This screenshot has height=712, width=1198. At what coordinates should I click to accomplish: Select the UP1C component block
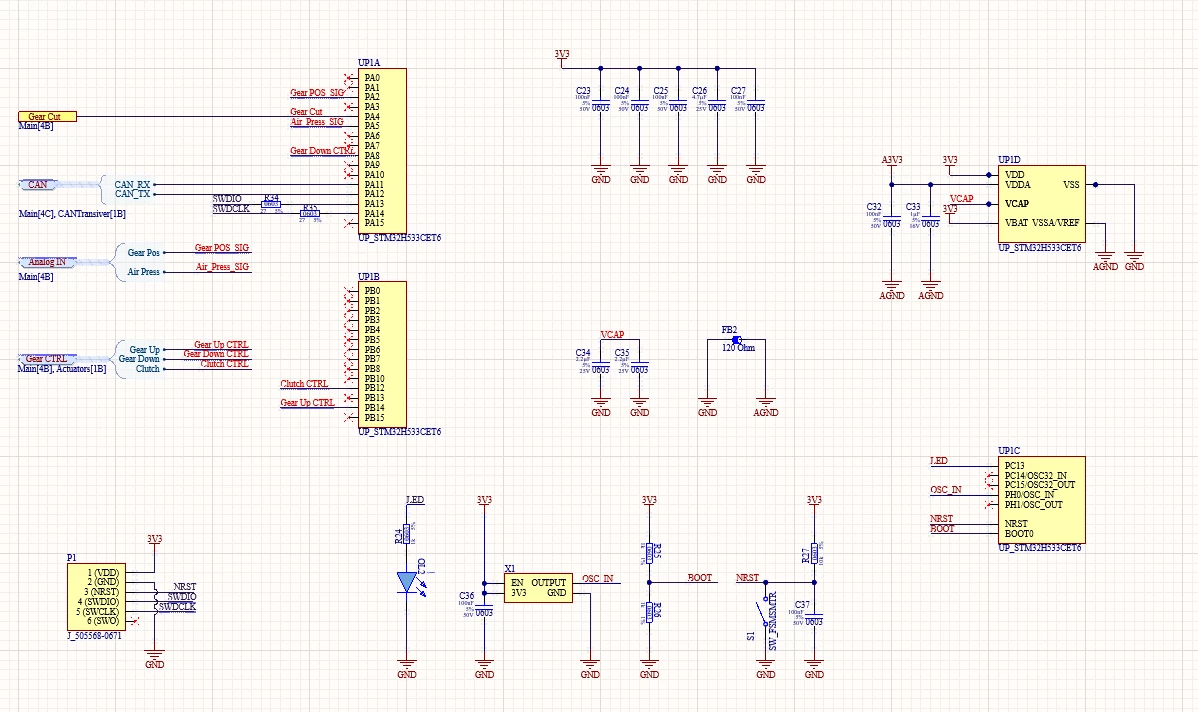(x=1041, y=500)
